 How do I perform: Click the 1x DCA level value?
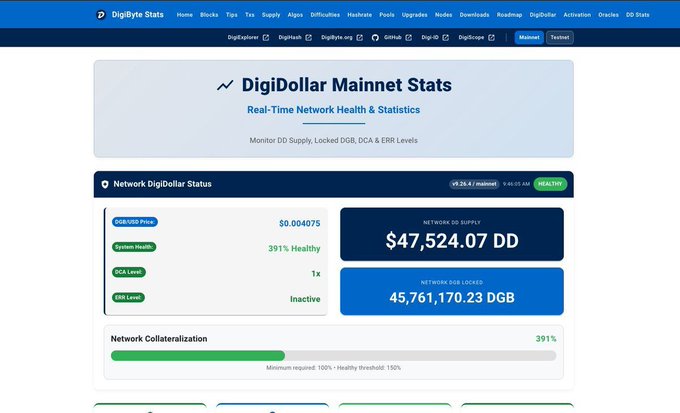point(316,274)
